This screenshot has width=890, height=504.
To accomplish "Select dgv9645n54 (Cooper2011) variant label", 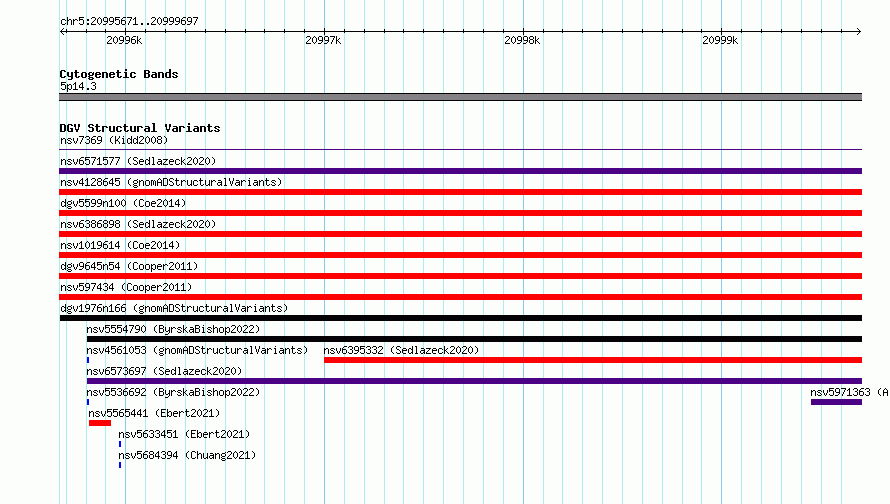I will [x=129, y=266].
